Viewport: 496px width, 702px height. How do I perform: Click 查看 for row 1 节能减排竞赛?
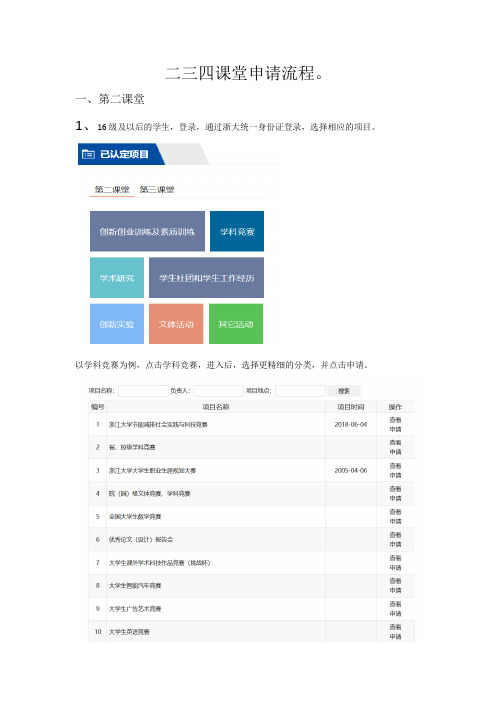point(395,420)
